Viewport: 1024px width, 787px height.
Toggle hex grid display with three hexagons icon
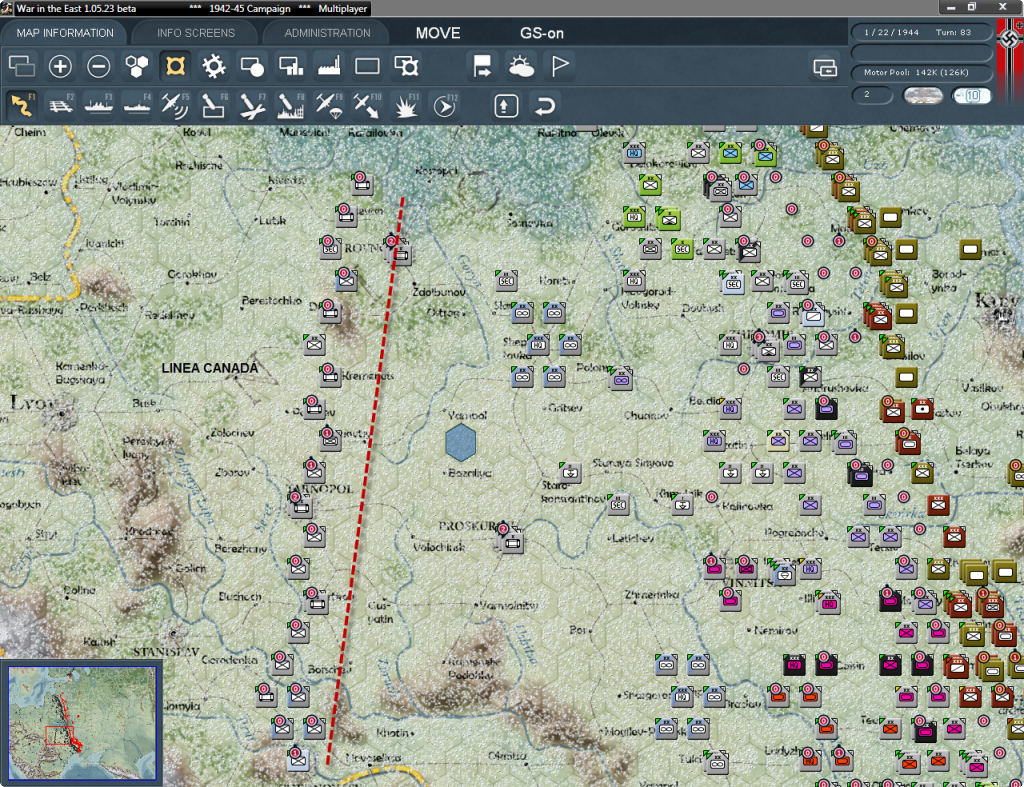tap(136, 66)
